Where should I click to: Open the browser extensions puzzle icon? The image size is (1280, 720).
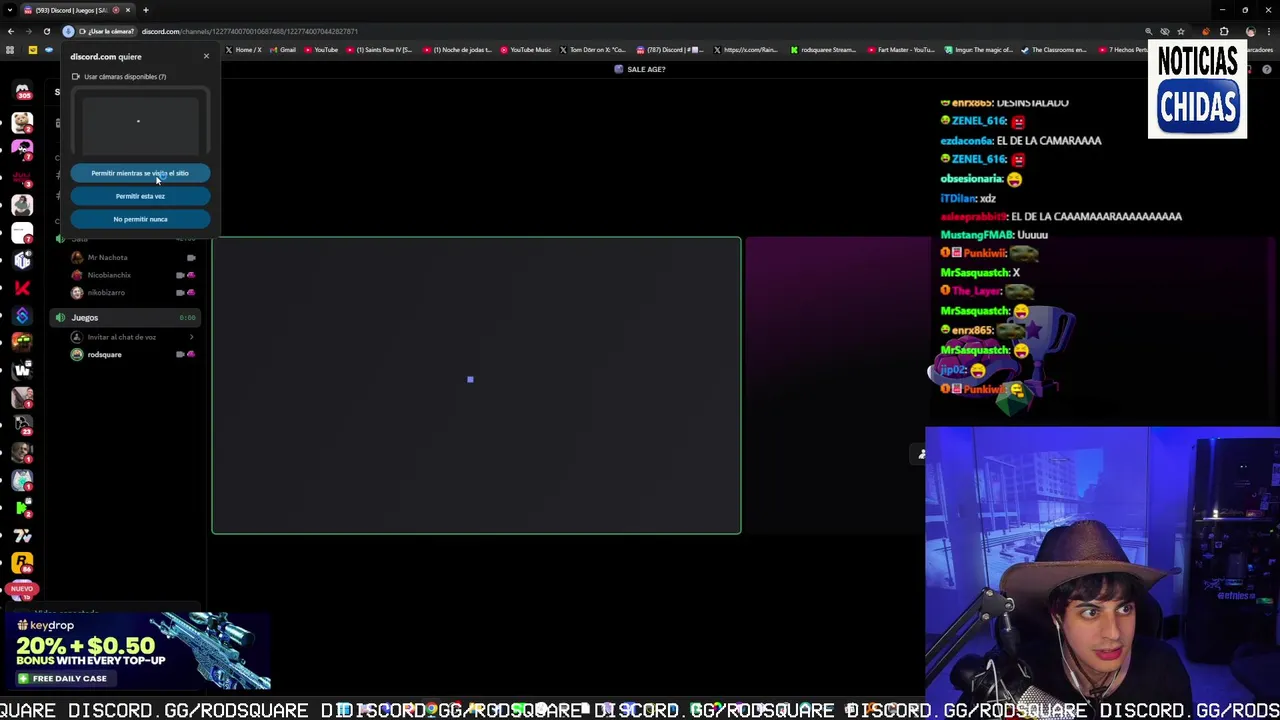click(1224, 31)
